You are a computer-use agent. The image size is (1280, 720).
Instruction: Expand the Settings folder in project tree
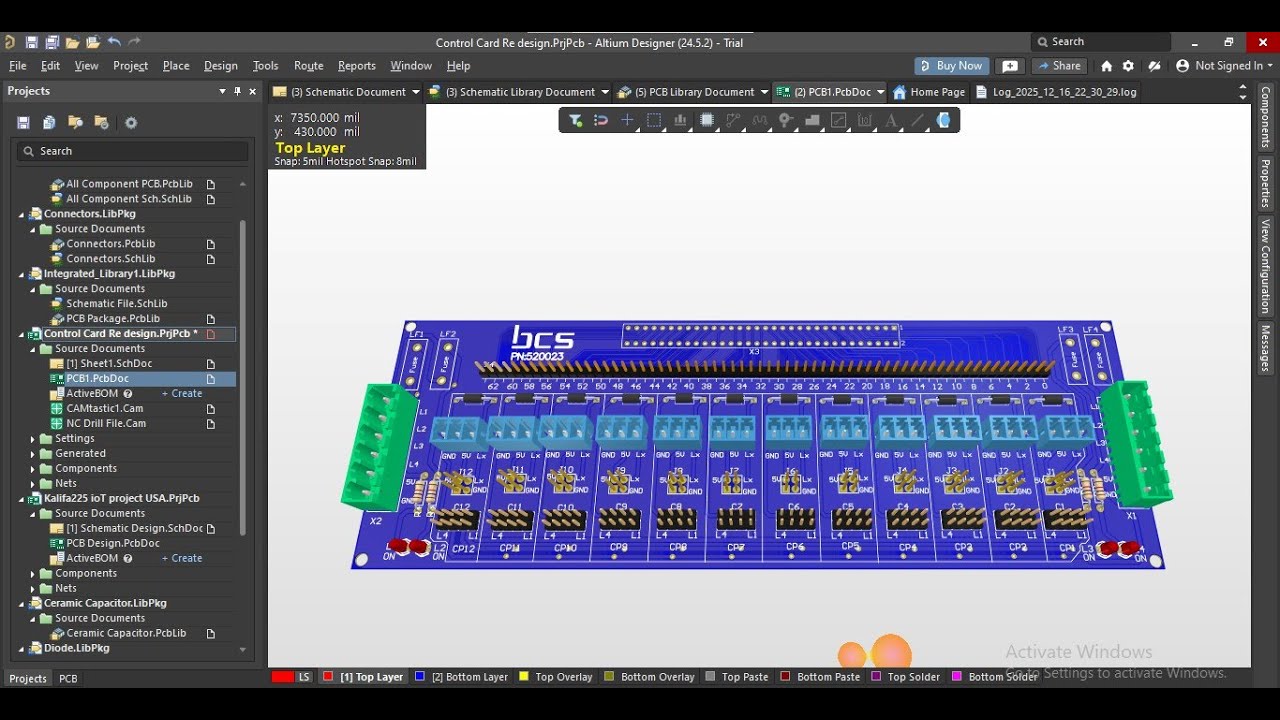point(32,438)
